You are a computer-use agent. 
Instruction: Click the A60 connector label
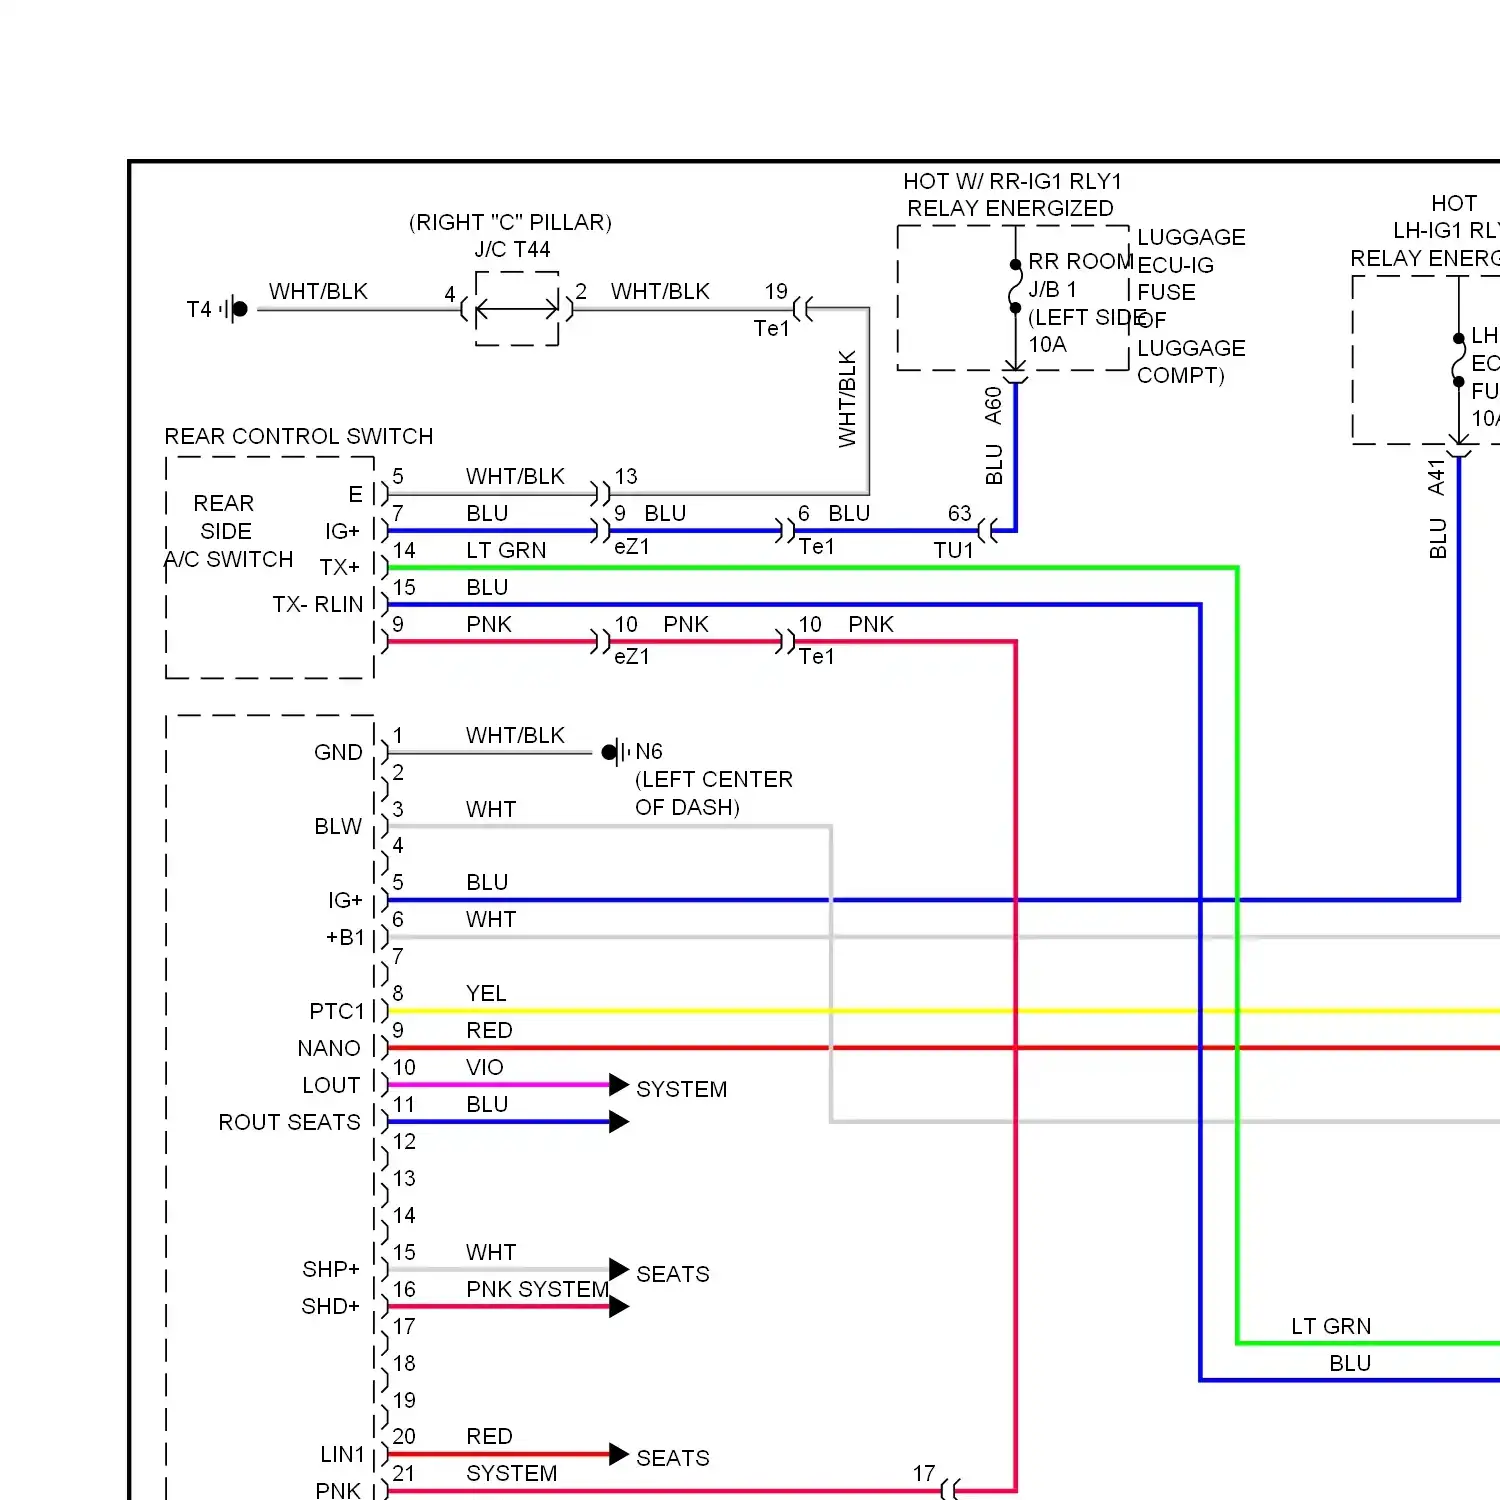pyautogui.click(x=993, y=405)
